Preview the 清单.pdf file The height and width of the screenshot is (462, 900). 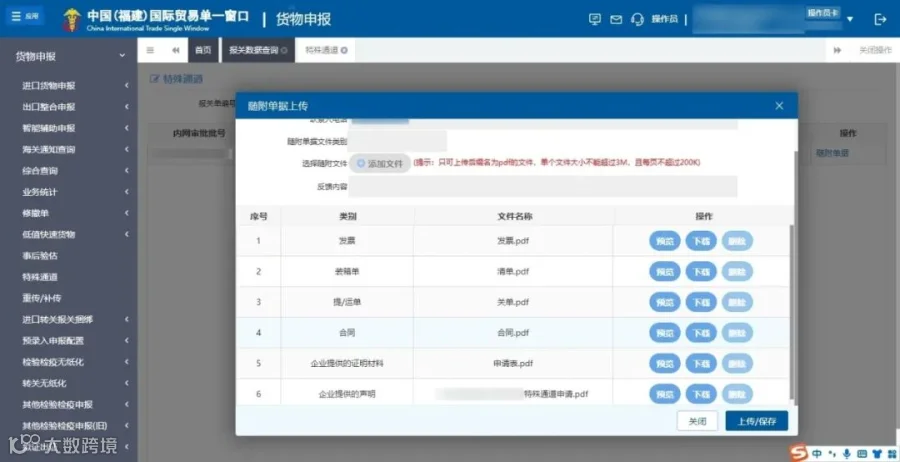point(665,271)
